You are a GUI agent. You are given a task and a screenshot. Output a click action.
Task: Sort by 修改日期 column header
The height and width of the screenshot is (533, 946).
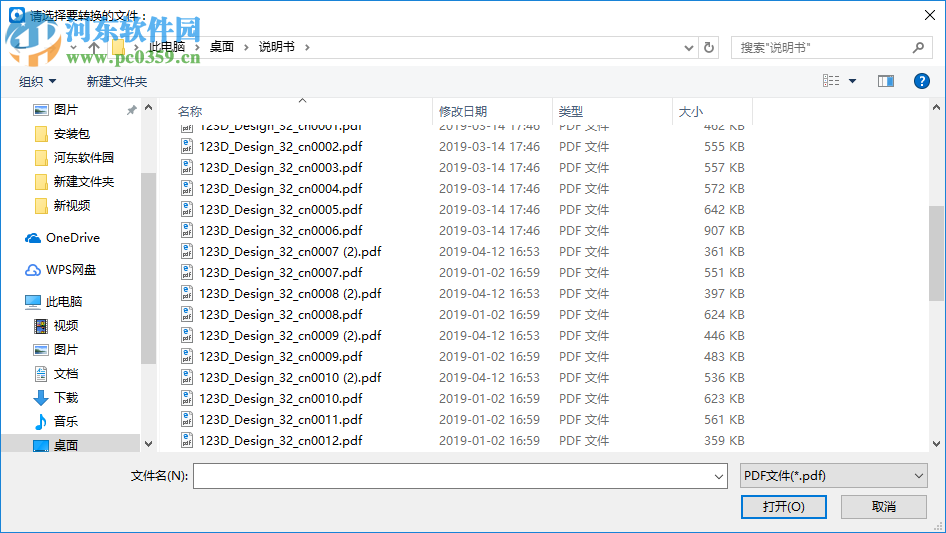(x=463, y=112)
